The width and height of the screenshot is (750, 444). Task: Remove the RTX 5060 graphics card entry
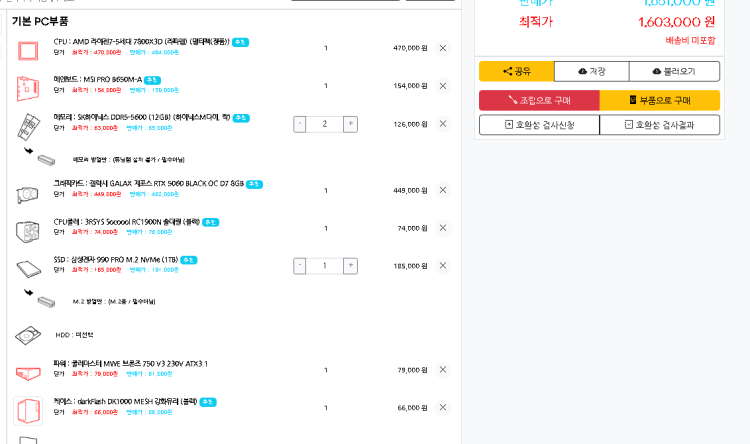click(x=443, y=190)
